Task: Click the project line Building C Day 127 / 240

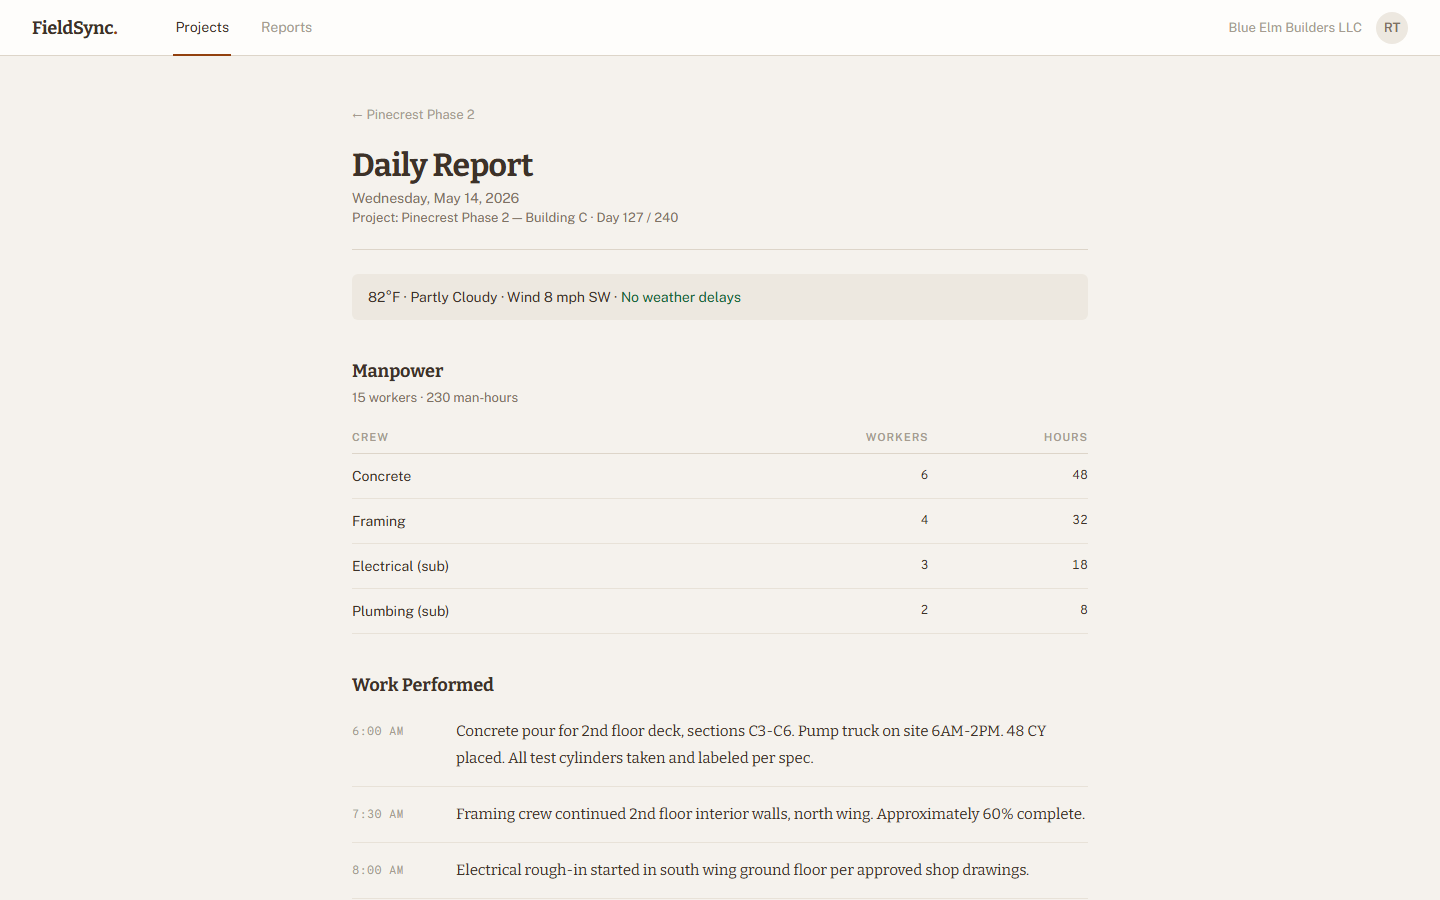Action: pos(515,218)
